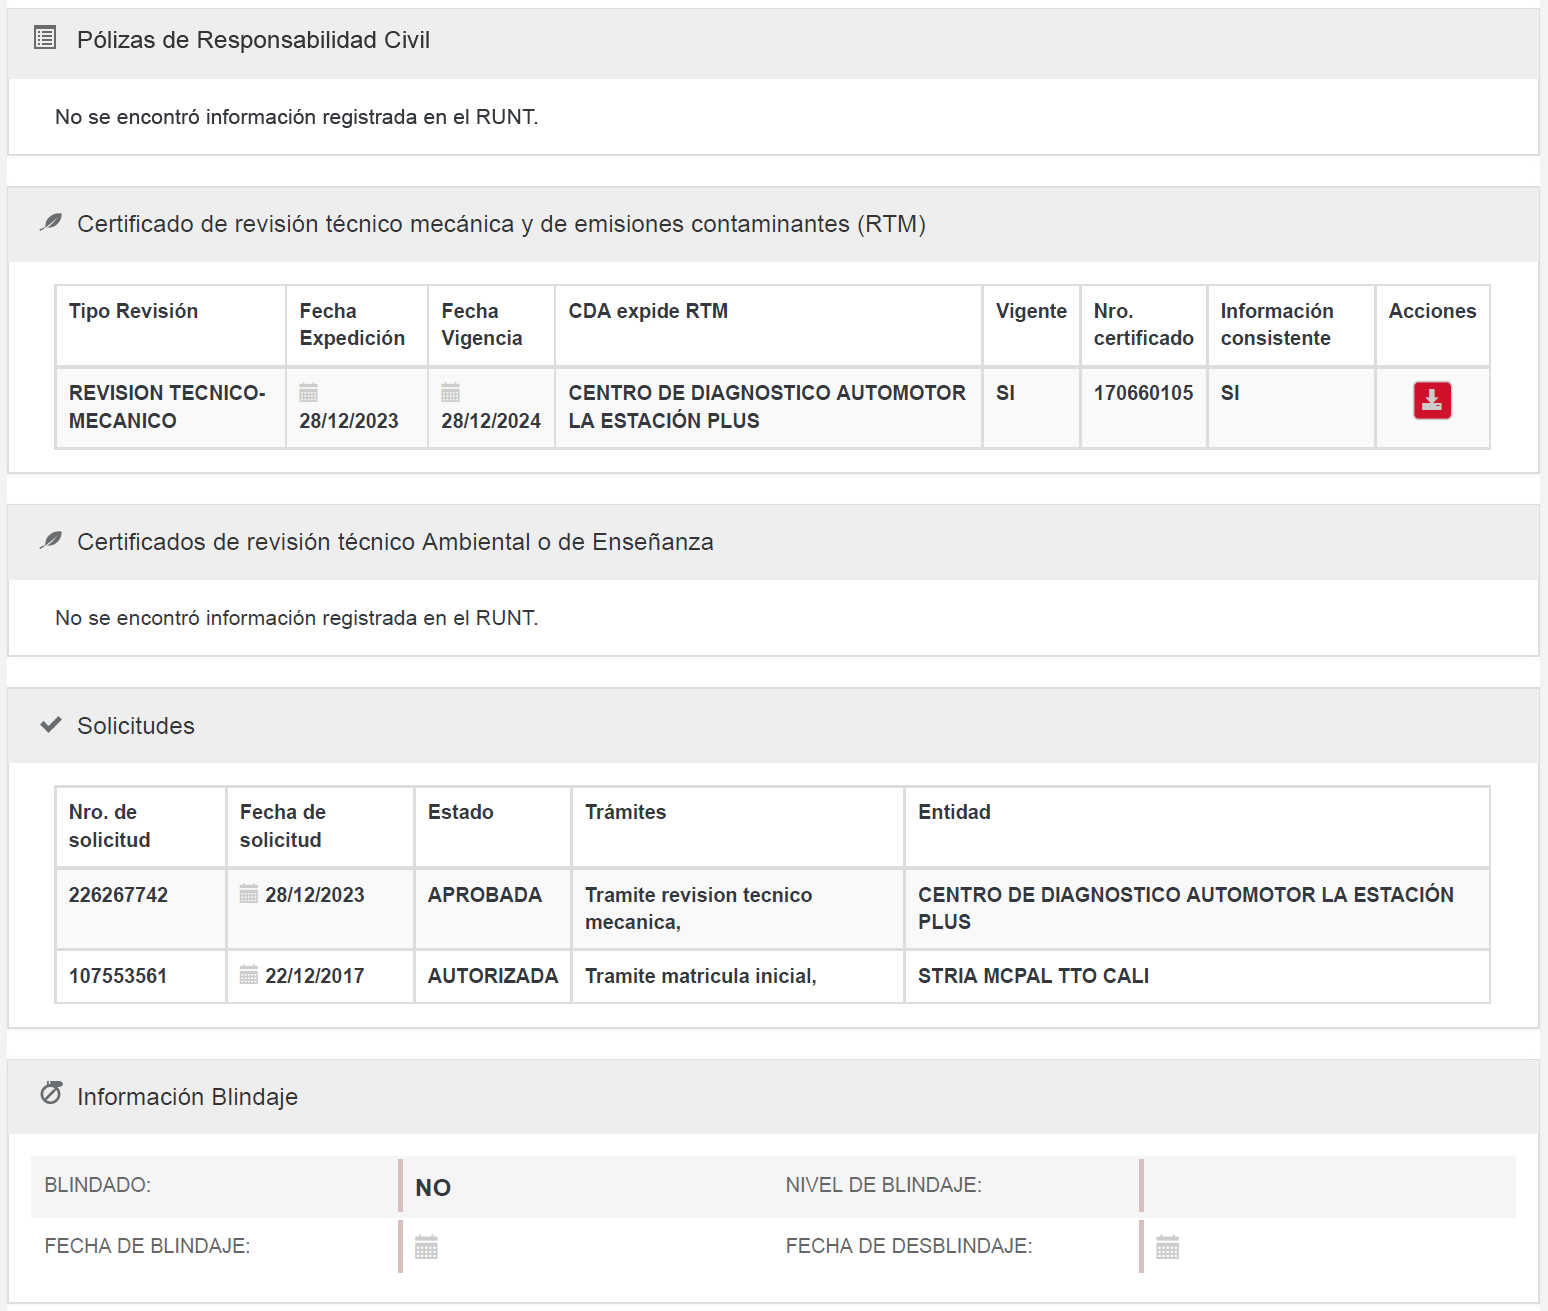Select the Nro. de solicitud column header
This screenshot has height=1311, width=1548.
(141, 826)
